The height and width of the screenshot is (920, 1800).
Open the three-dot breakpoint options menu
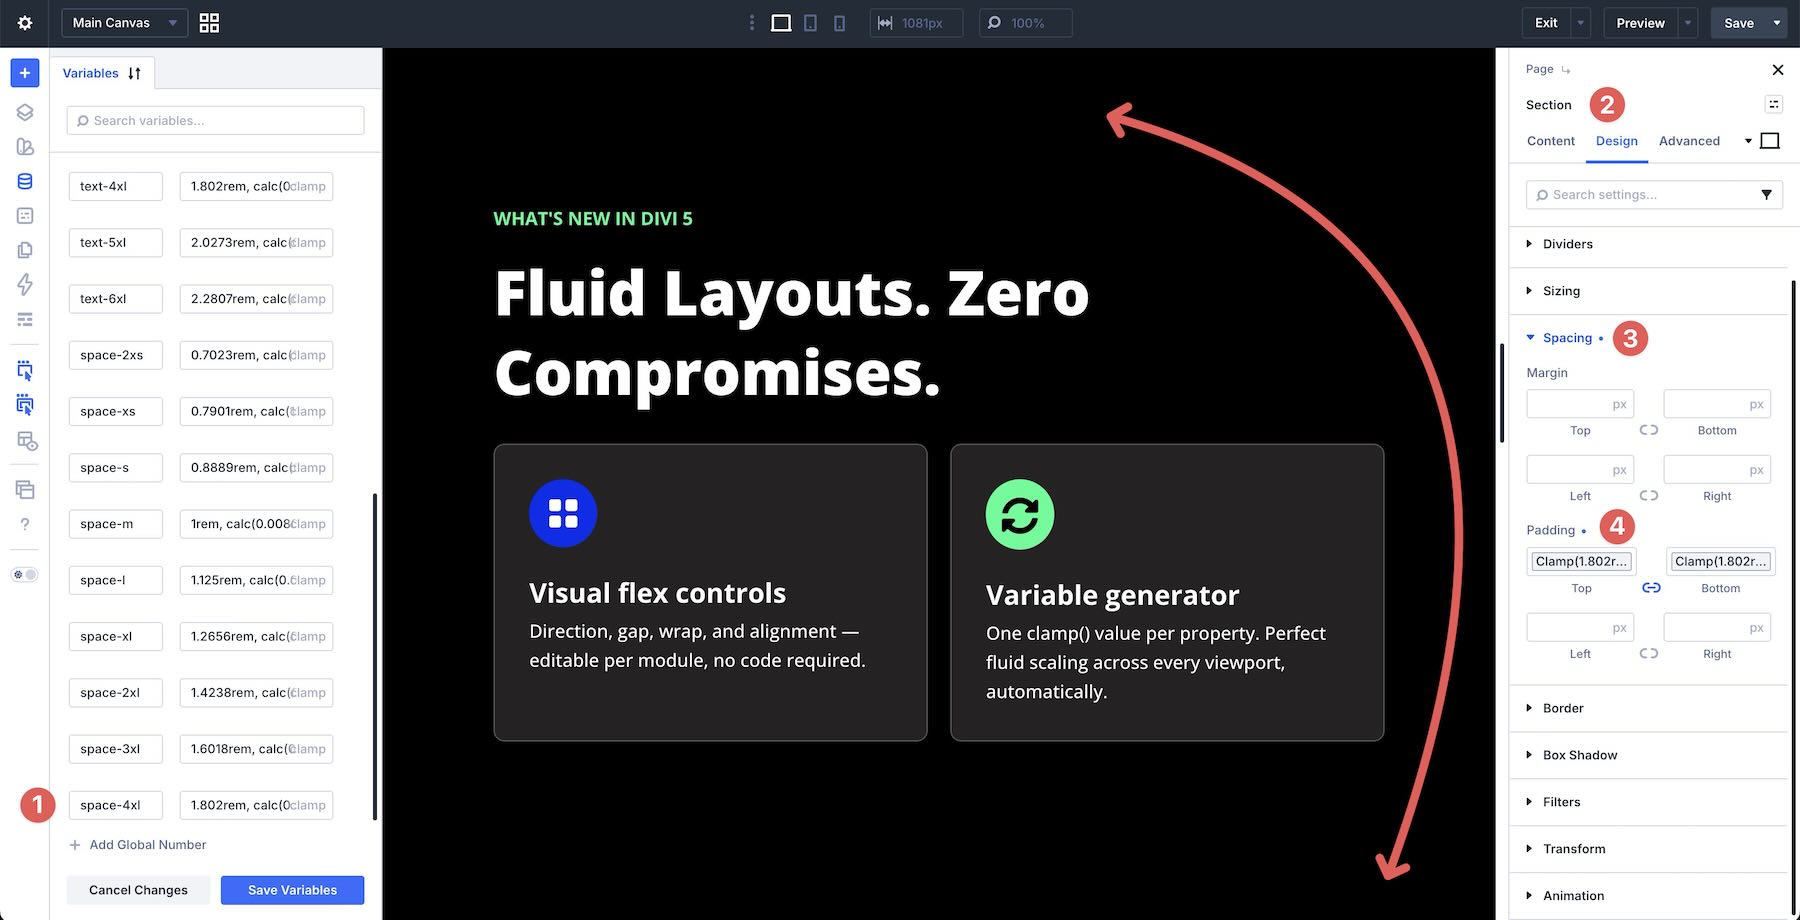point(752,23)
